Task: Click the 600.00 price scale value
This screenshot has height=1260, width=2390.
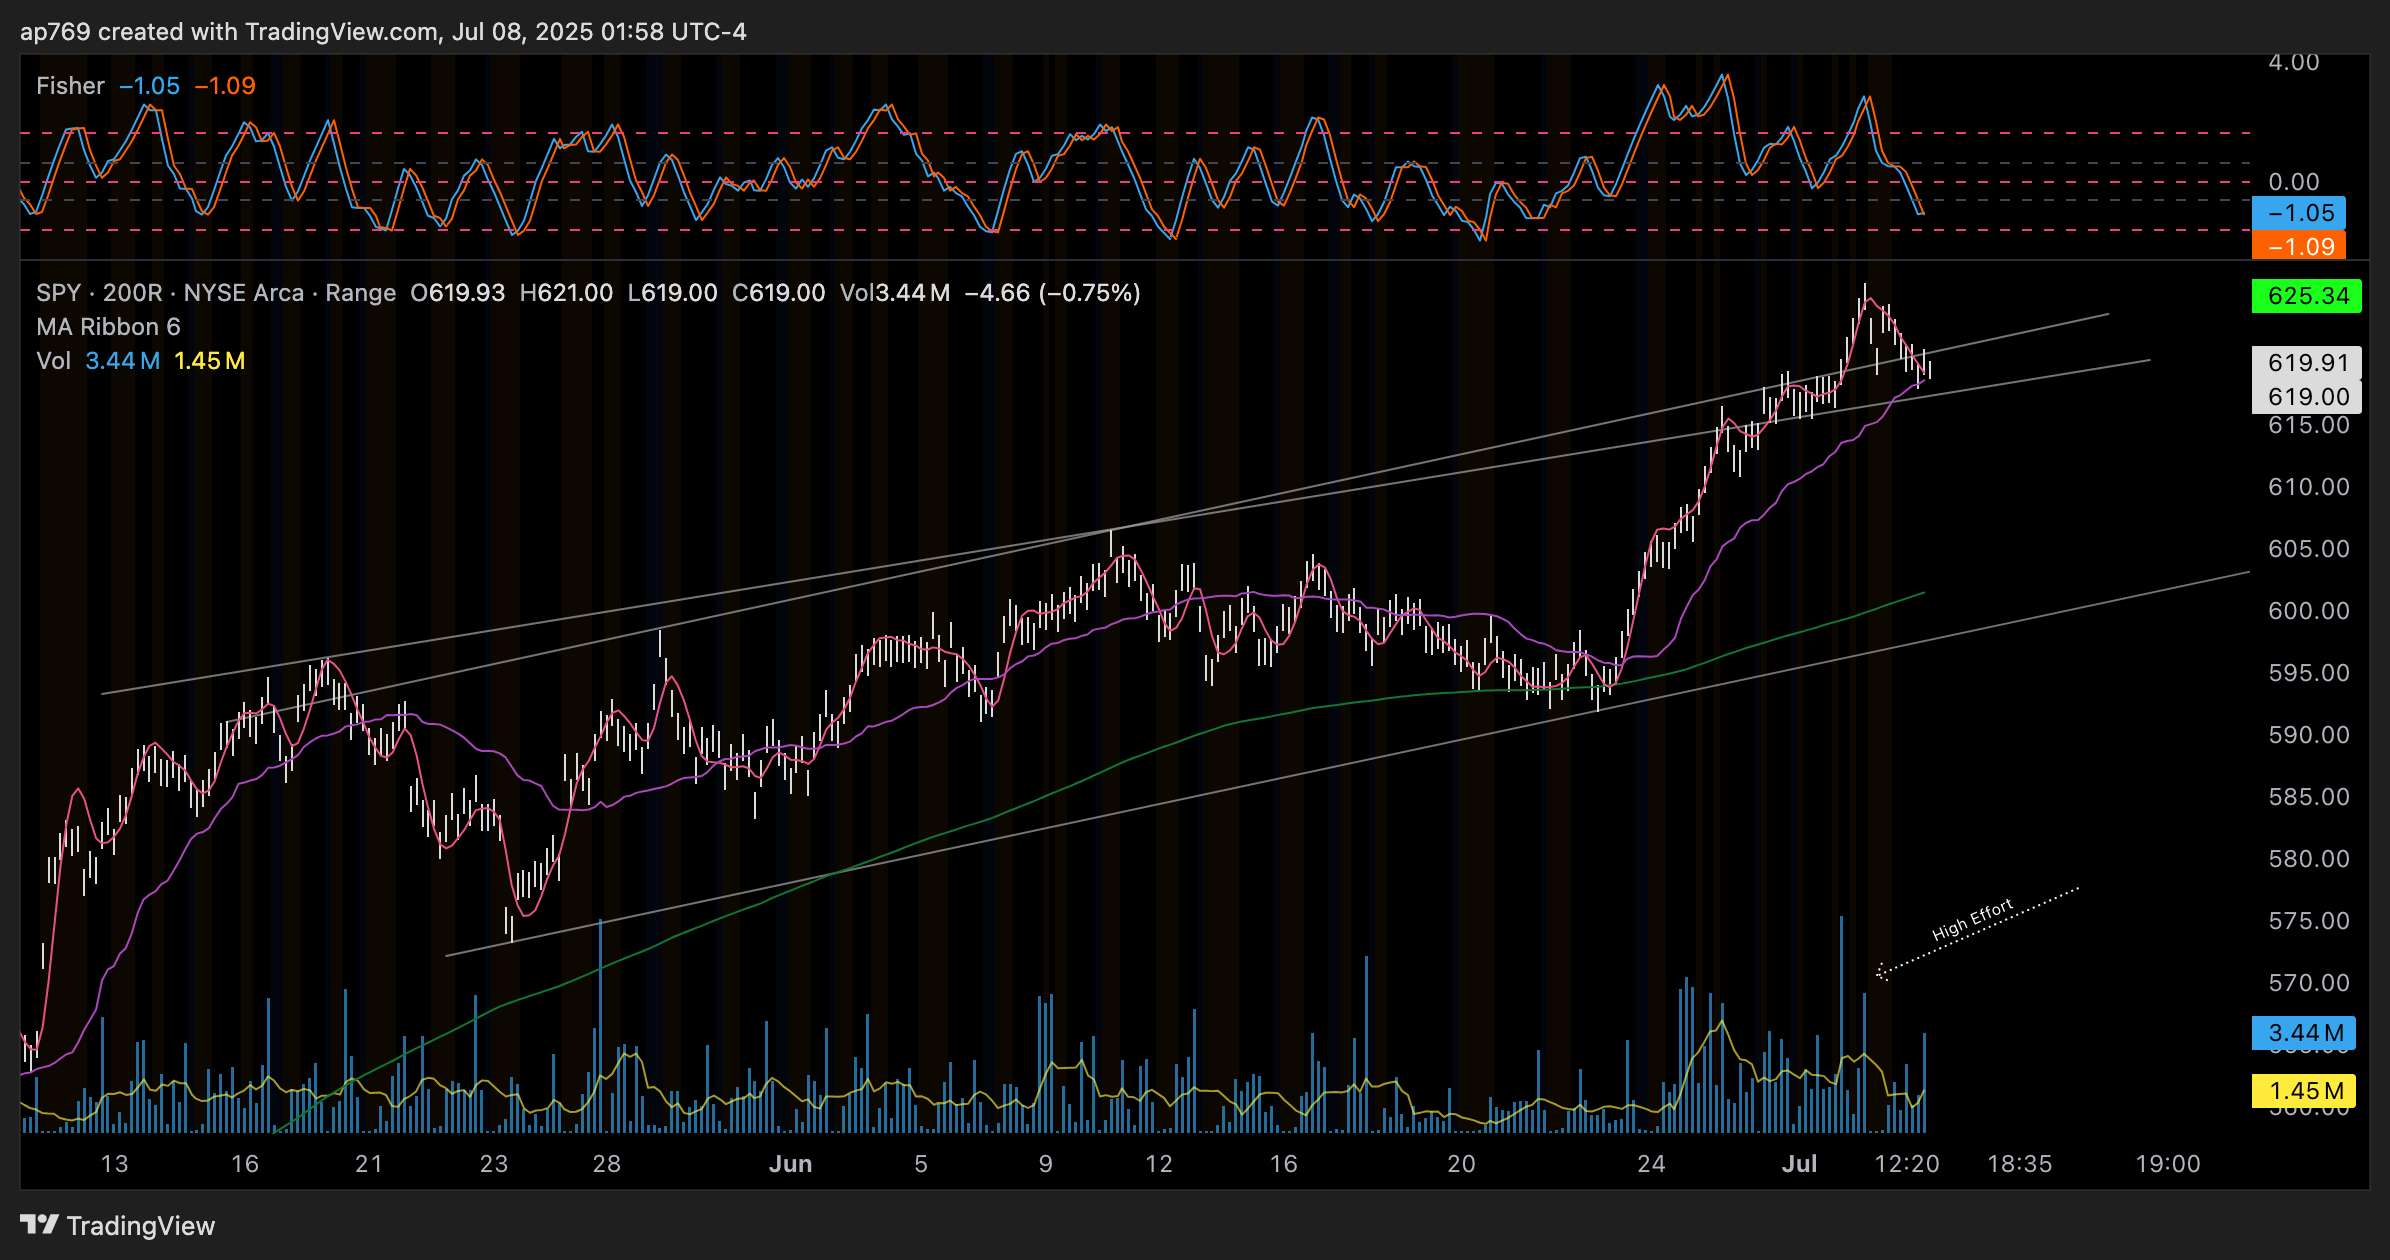Action: (2308, 611)
